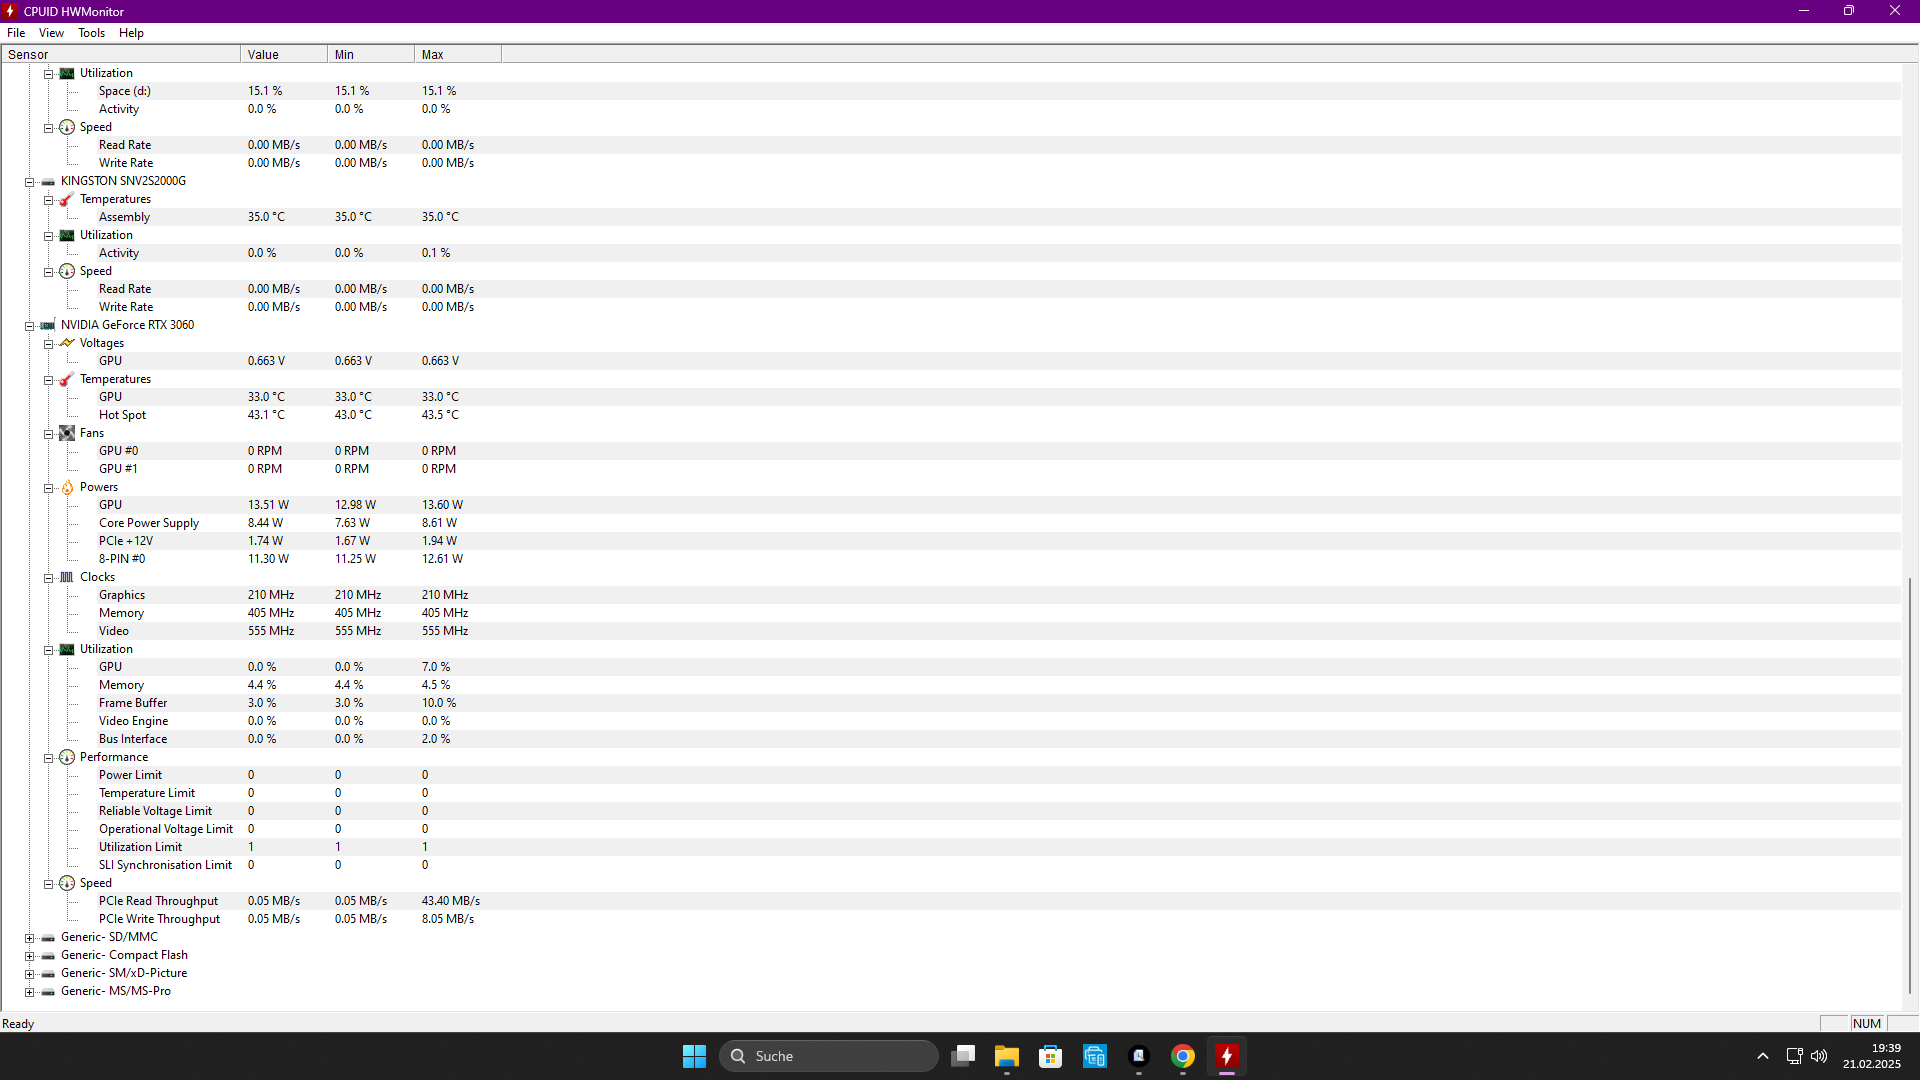Viewport: 1920px width, 1080px height.
Task: Click the Clocks icon
Action: pyautogui.click(x=67, y=577)
